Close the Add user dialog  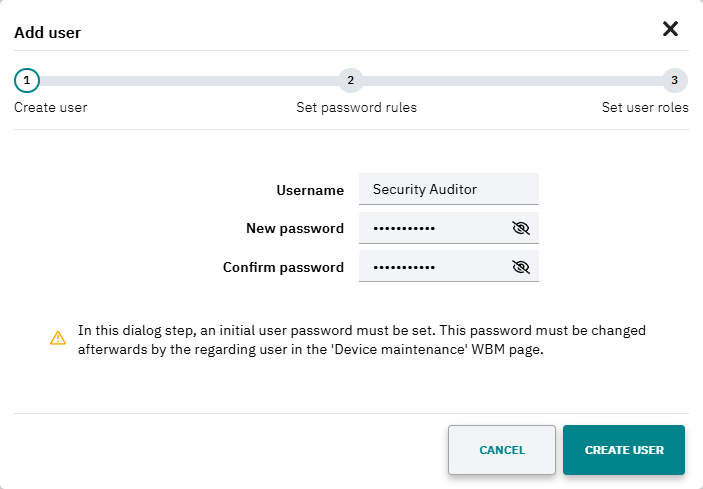coord(670,29)
